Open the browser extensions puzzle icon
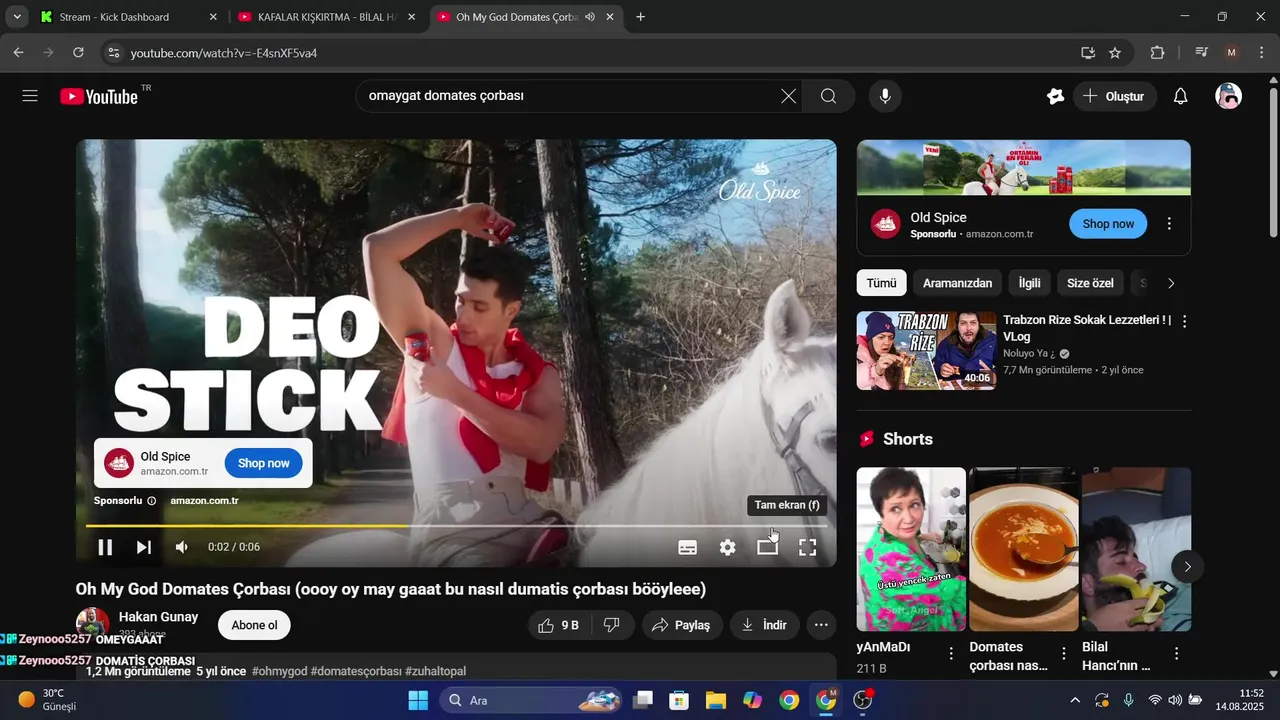This screenshot has height=720, width=1280. click(1158, 53)
